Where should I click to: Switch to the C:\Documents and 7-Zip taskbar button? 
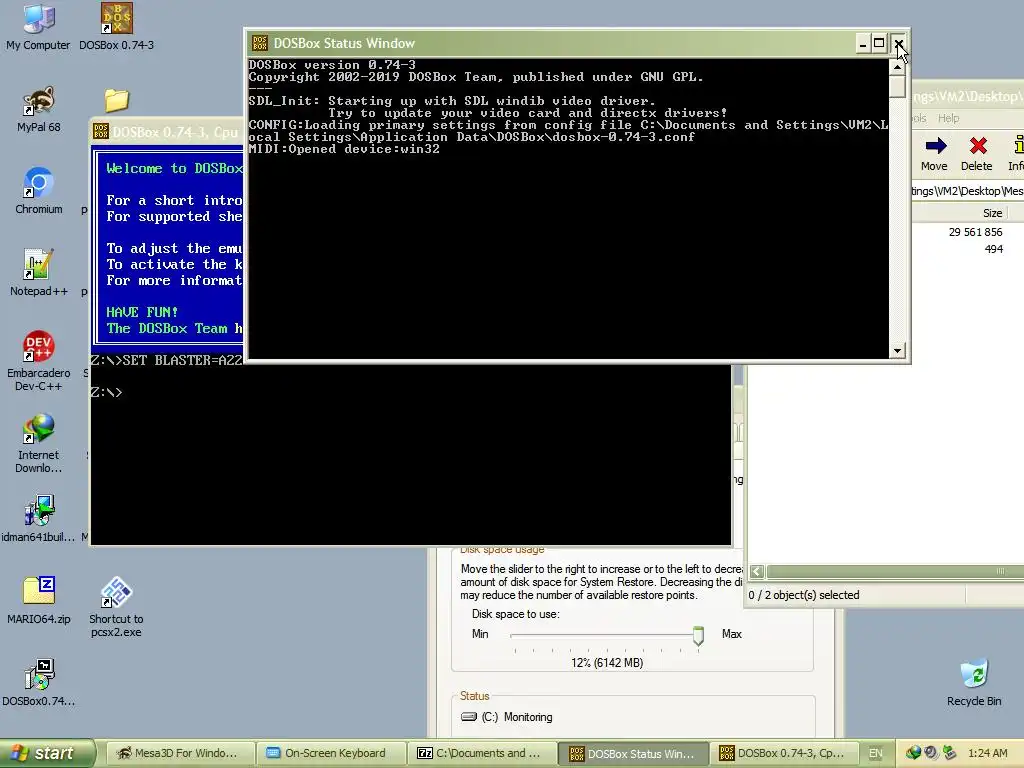click(481, 753)
